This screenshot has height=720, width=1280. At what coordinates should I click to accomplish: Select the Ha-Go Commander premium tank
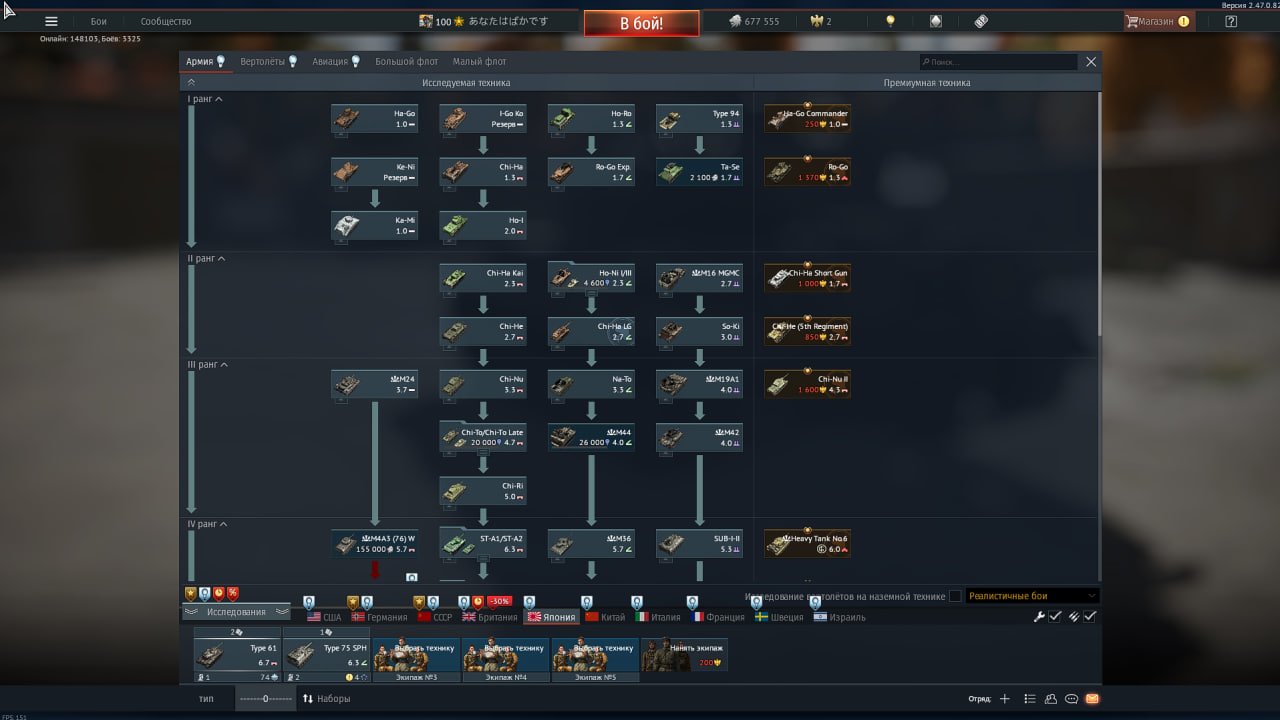coord(807,119)
